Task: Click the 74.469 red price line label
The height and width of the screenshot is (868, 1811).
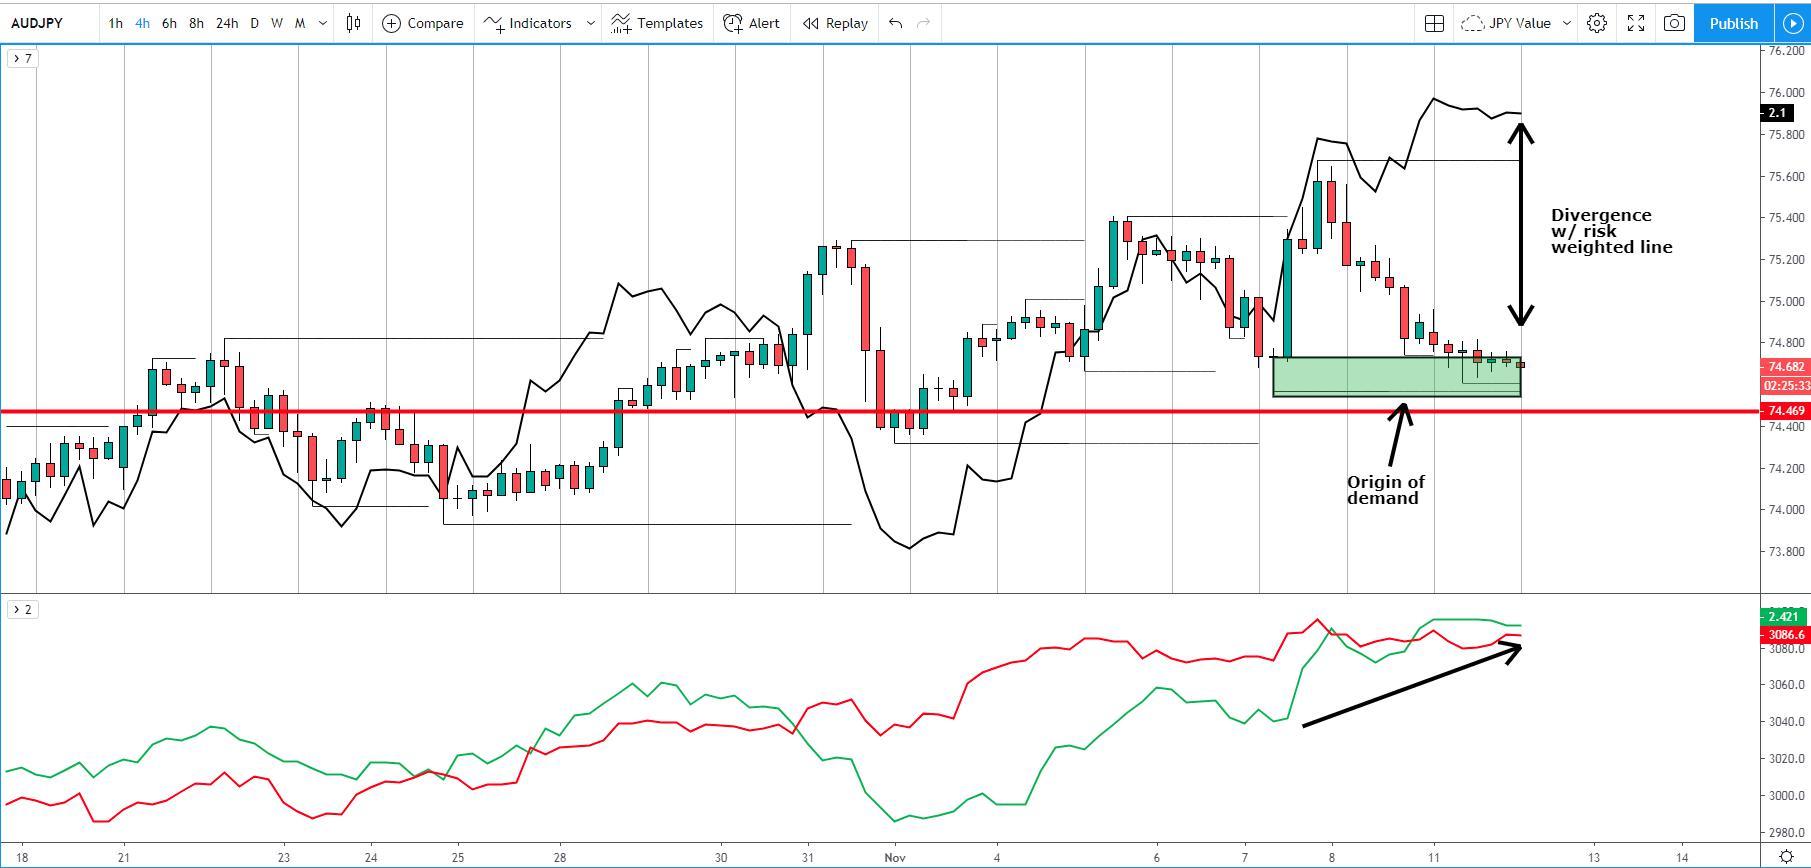Action: 1785,411
